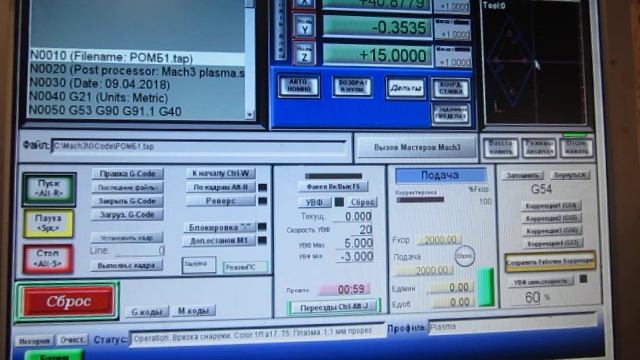
Task: Click the Восстановить toolpath button
Action: point(500,148)
